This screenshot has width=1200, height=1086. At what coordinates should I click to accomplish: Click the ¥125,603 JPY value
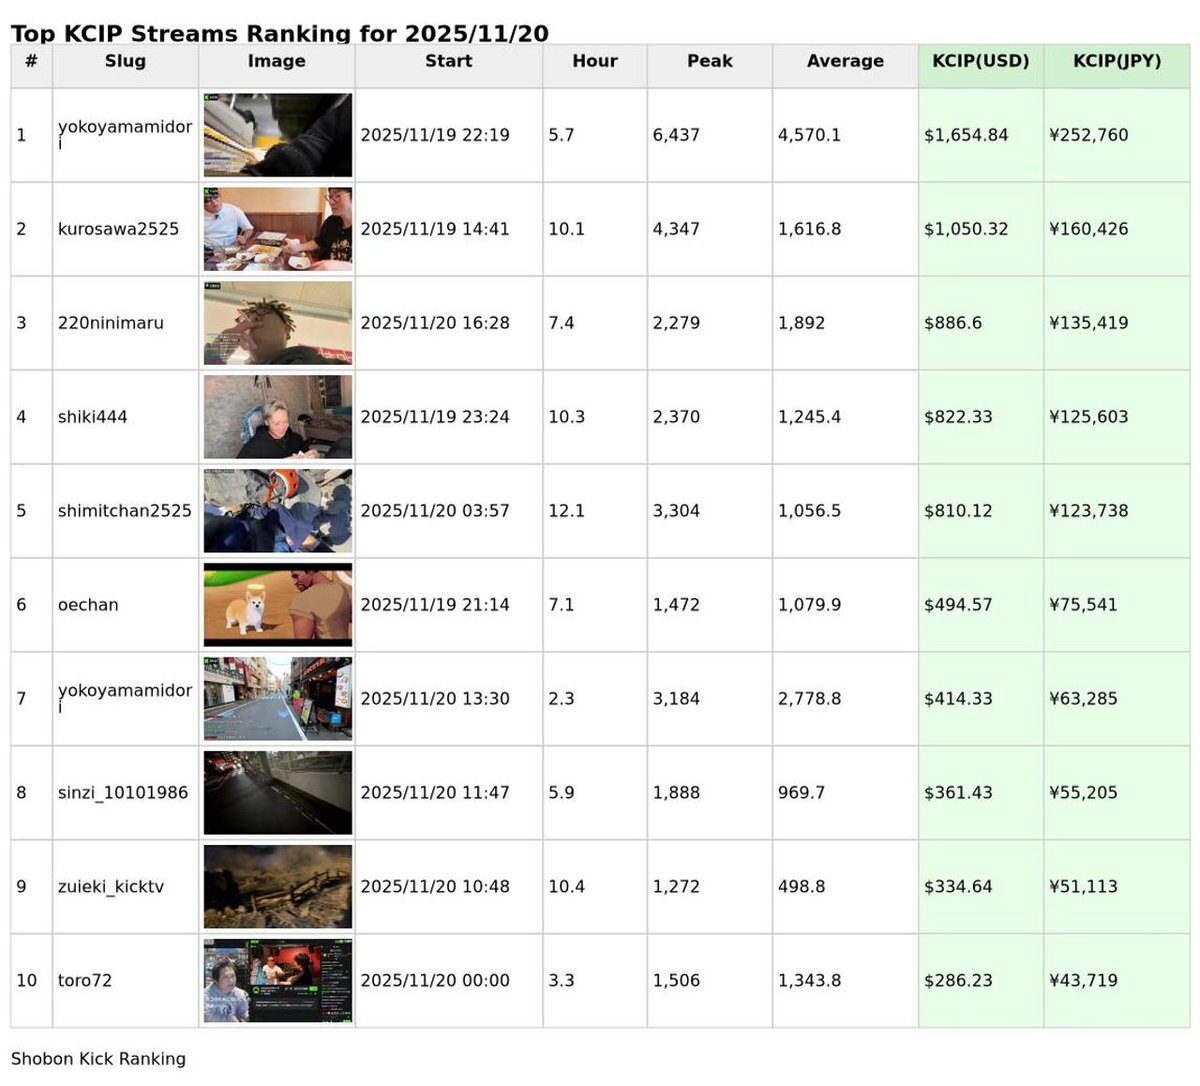point(1089,417)
